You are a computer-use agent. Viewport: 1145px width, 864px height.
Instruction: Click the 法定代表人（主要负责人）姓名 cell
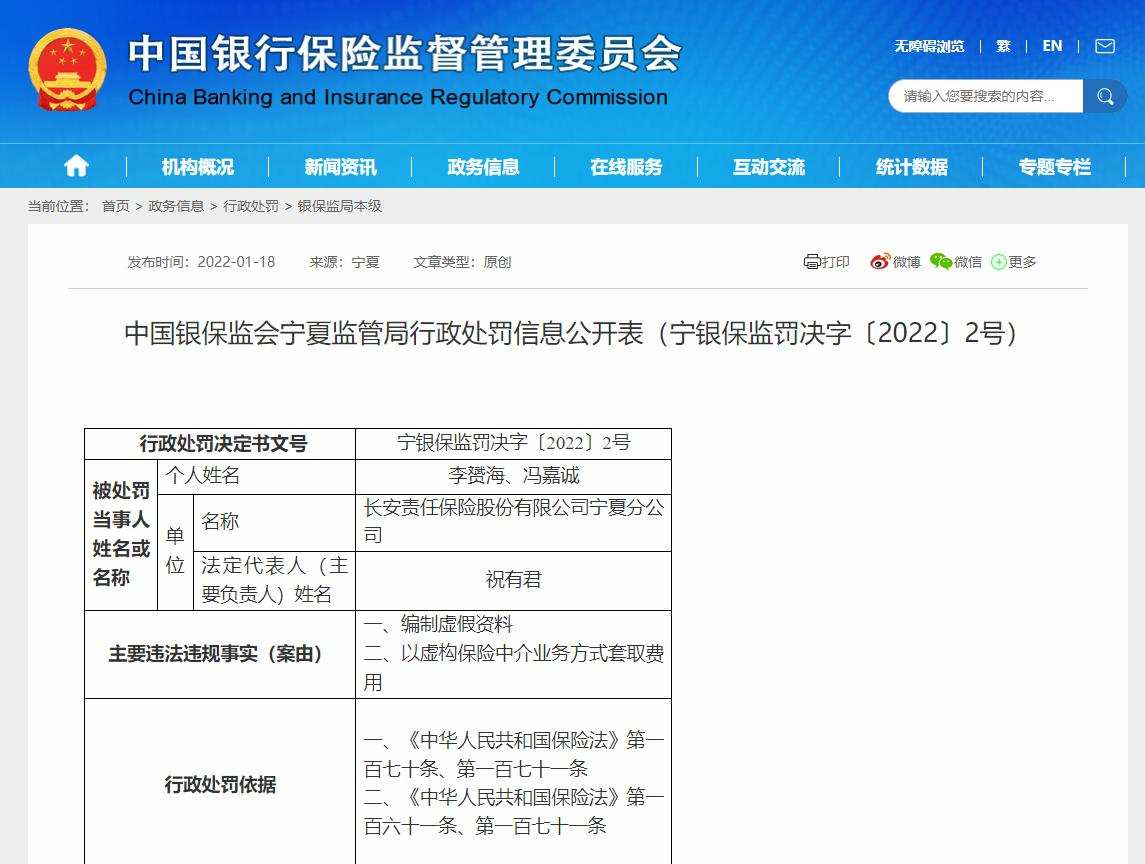[275, 580]
